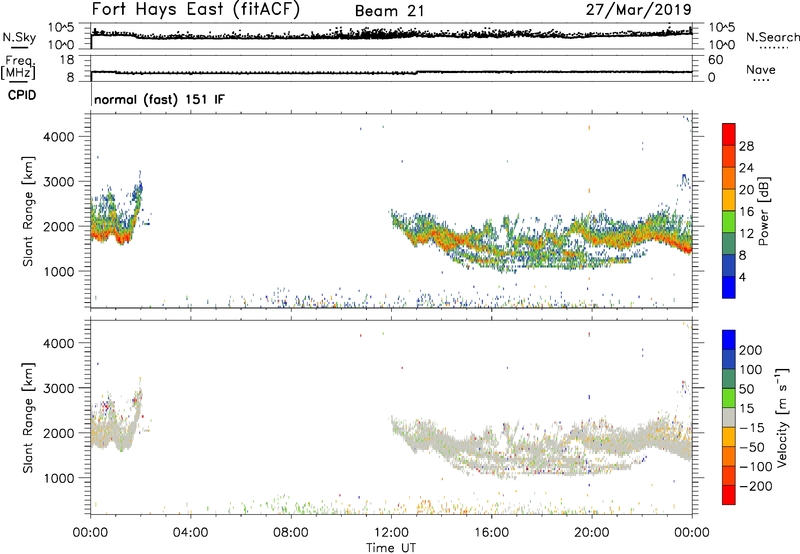800x554 pixels.
Task: Click the red bottom of the velocity colorbar
Action: [x=729, y=495]
